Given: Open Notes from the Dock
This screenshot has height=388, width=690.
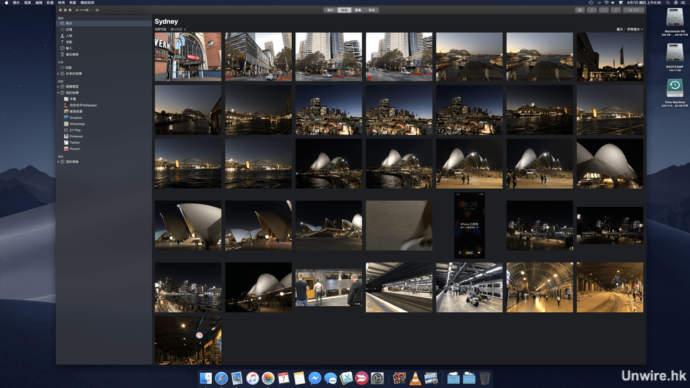Looking at the screenshot, I should pos(299,378).
